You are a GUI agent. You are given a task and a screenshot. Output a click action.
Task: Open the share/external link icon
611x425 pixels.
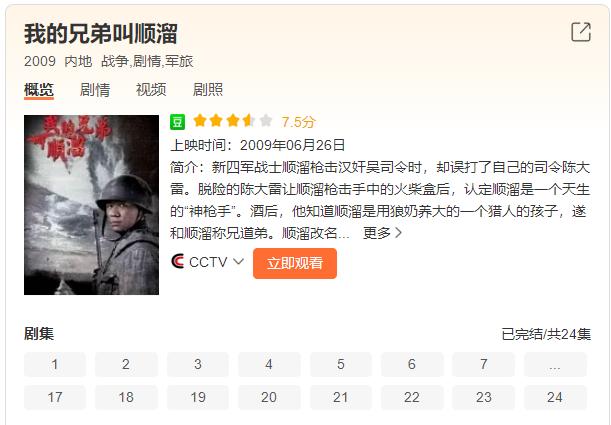point(581,32)
